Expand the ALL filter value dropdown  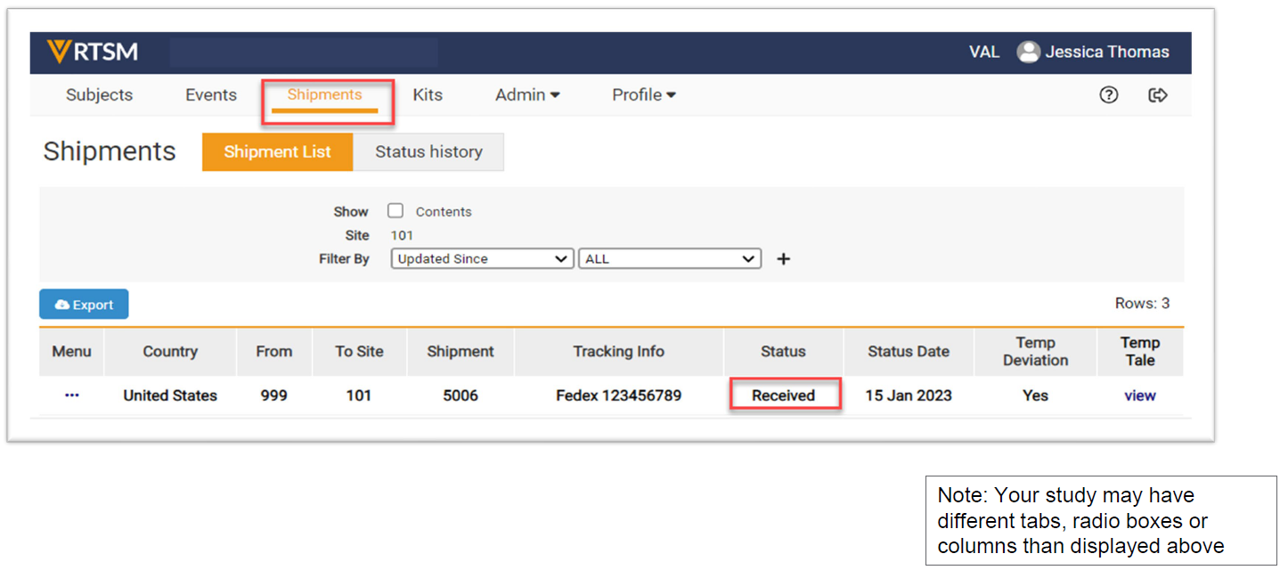[669, 259]
